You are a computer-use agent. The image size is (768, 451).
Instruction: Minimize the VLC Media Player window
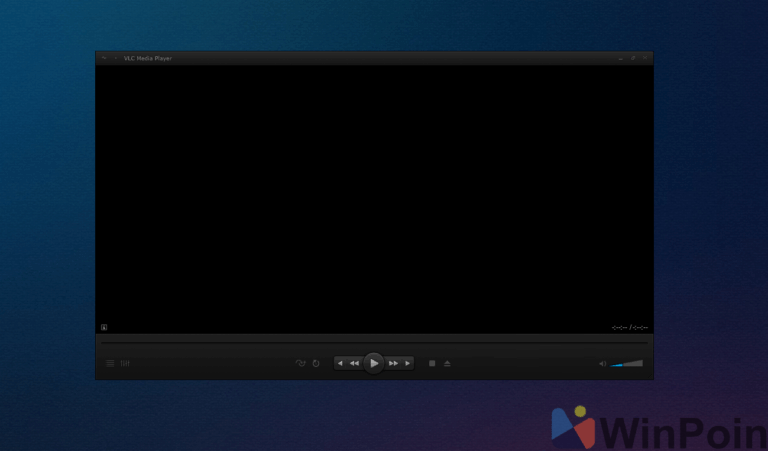click(621, 58)
